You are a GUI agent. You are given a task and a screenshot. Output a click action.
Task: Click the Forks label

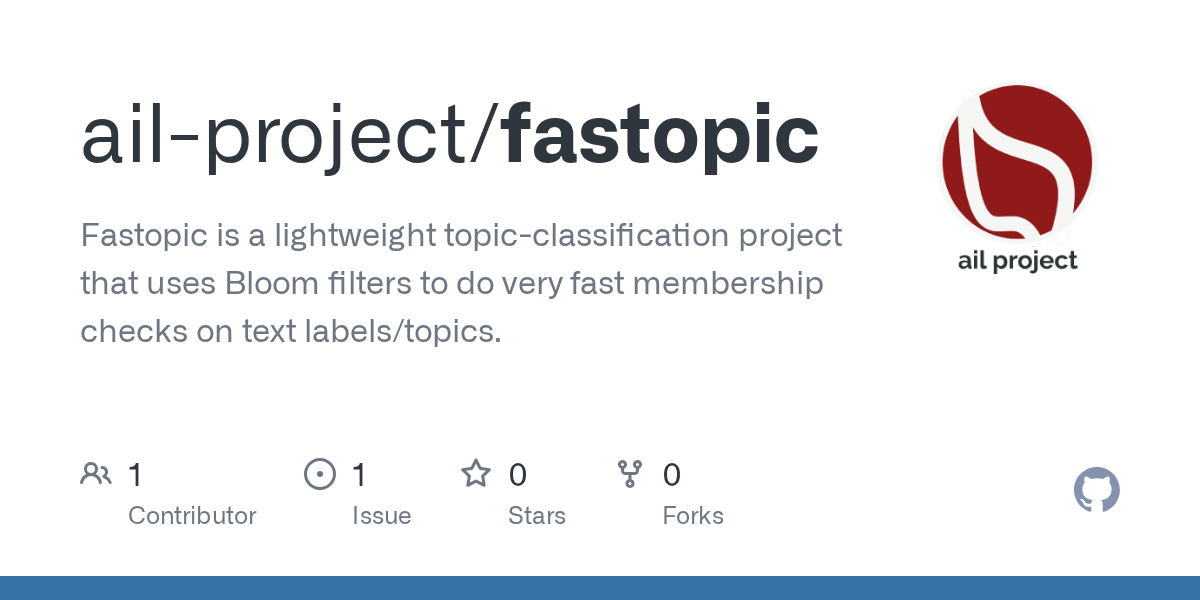pos(692,516)
